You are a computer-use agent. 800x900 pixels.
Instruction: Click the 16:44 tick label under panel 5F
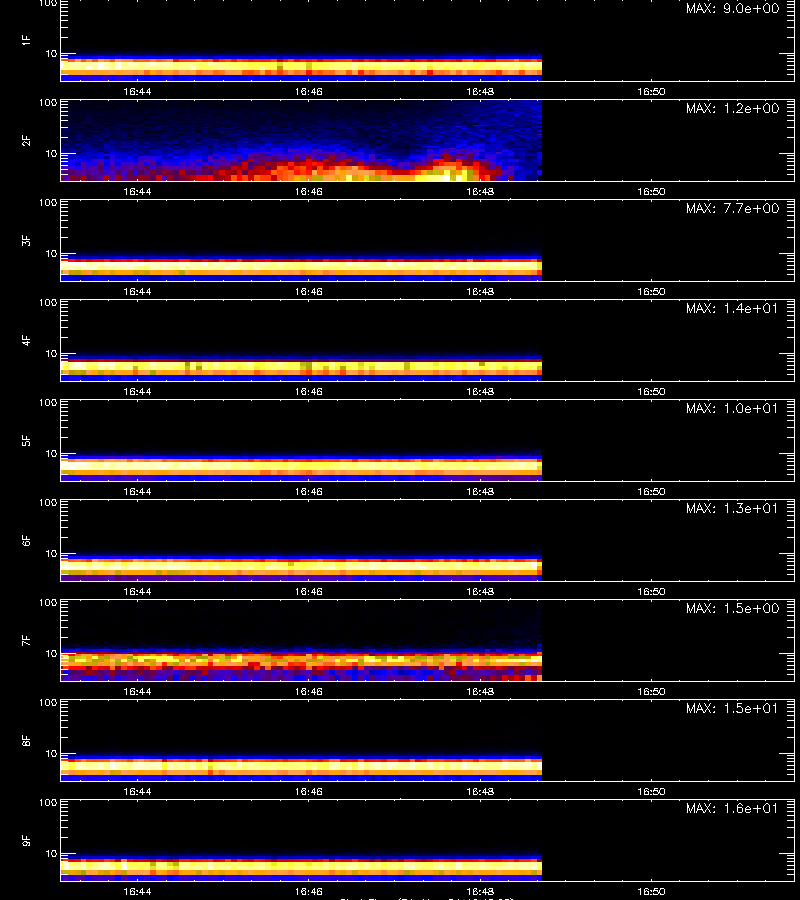click(137, 491)
